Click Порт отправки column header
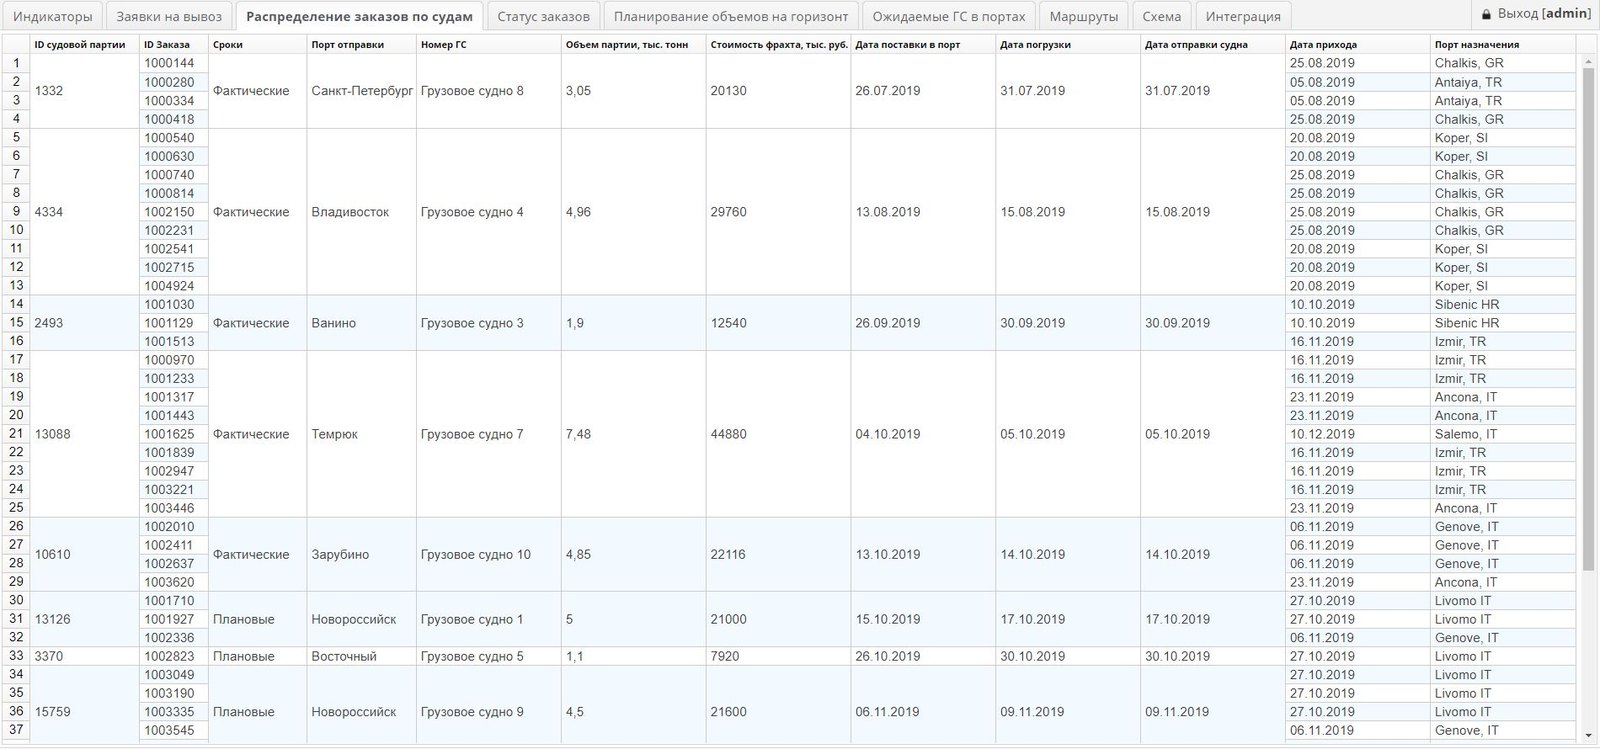 (361, 44)
